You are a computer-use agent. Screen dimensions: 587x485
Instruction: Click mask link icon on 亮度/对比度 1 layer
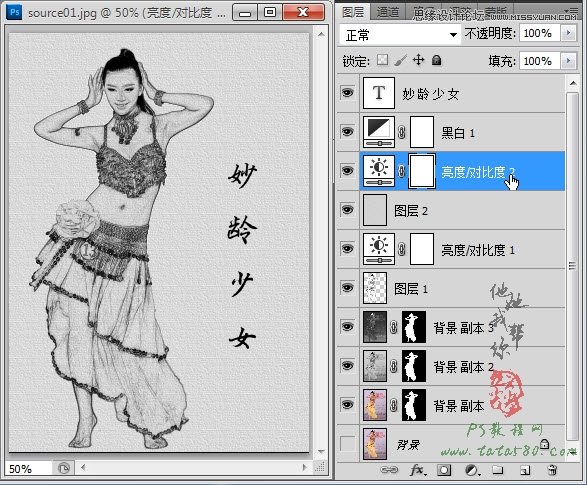(x=402, y=249)
